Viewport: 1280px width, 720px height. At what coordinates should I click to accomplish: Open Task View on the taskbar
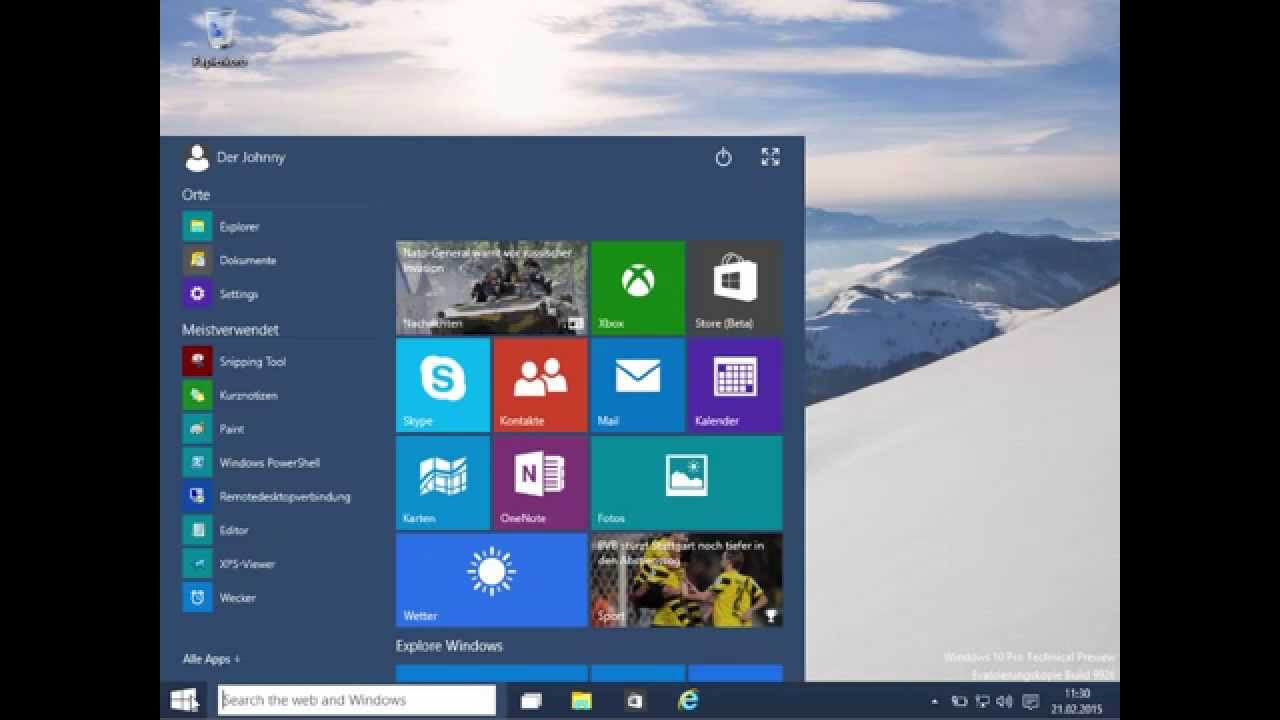(531, 701)
